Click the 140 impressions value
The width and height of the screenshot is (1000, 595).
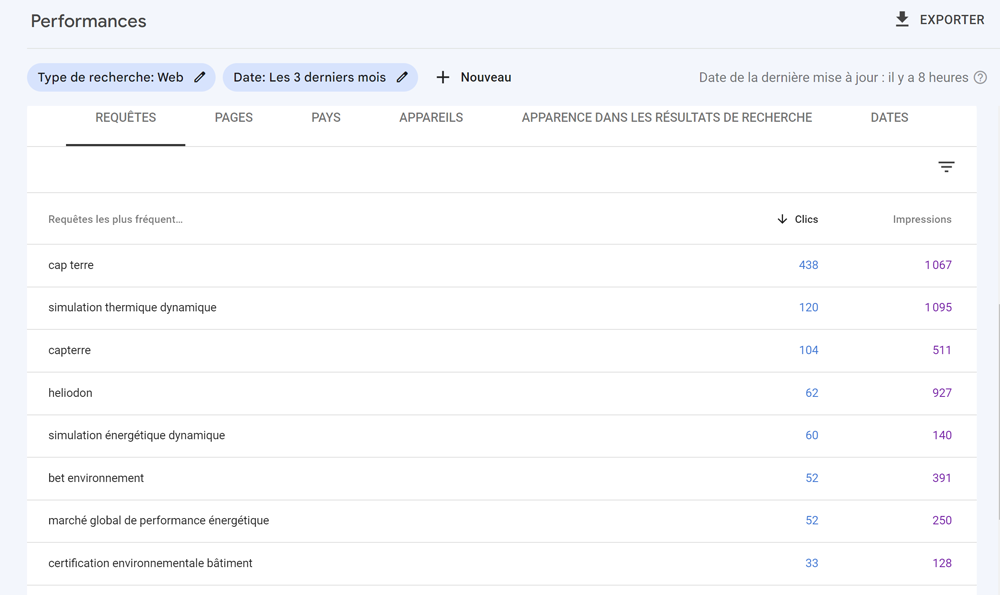pos(941,435)
